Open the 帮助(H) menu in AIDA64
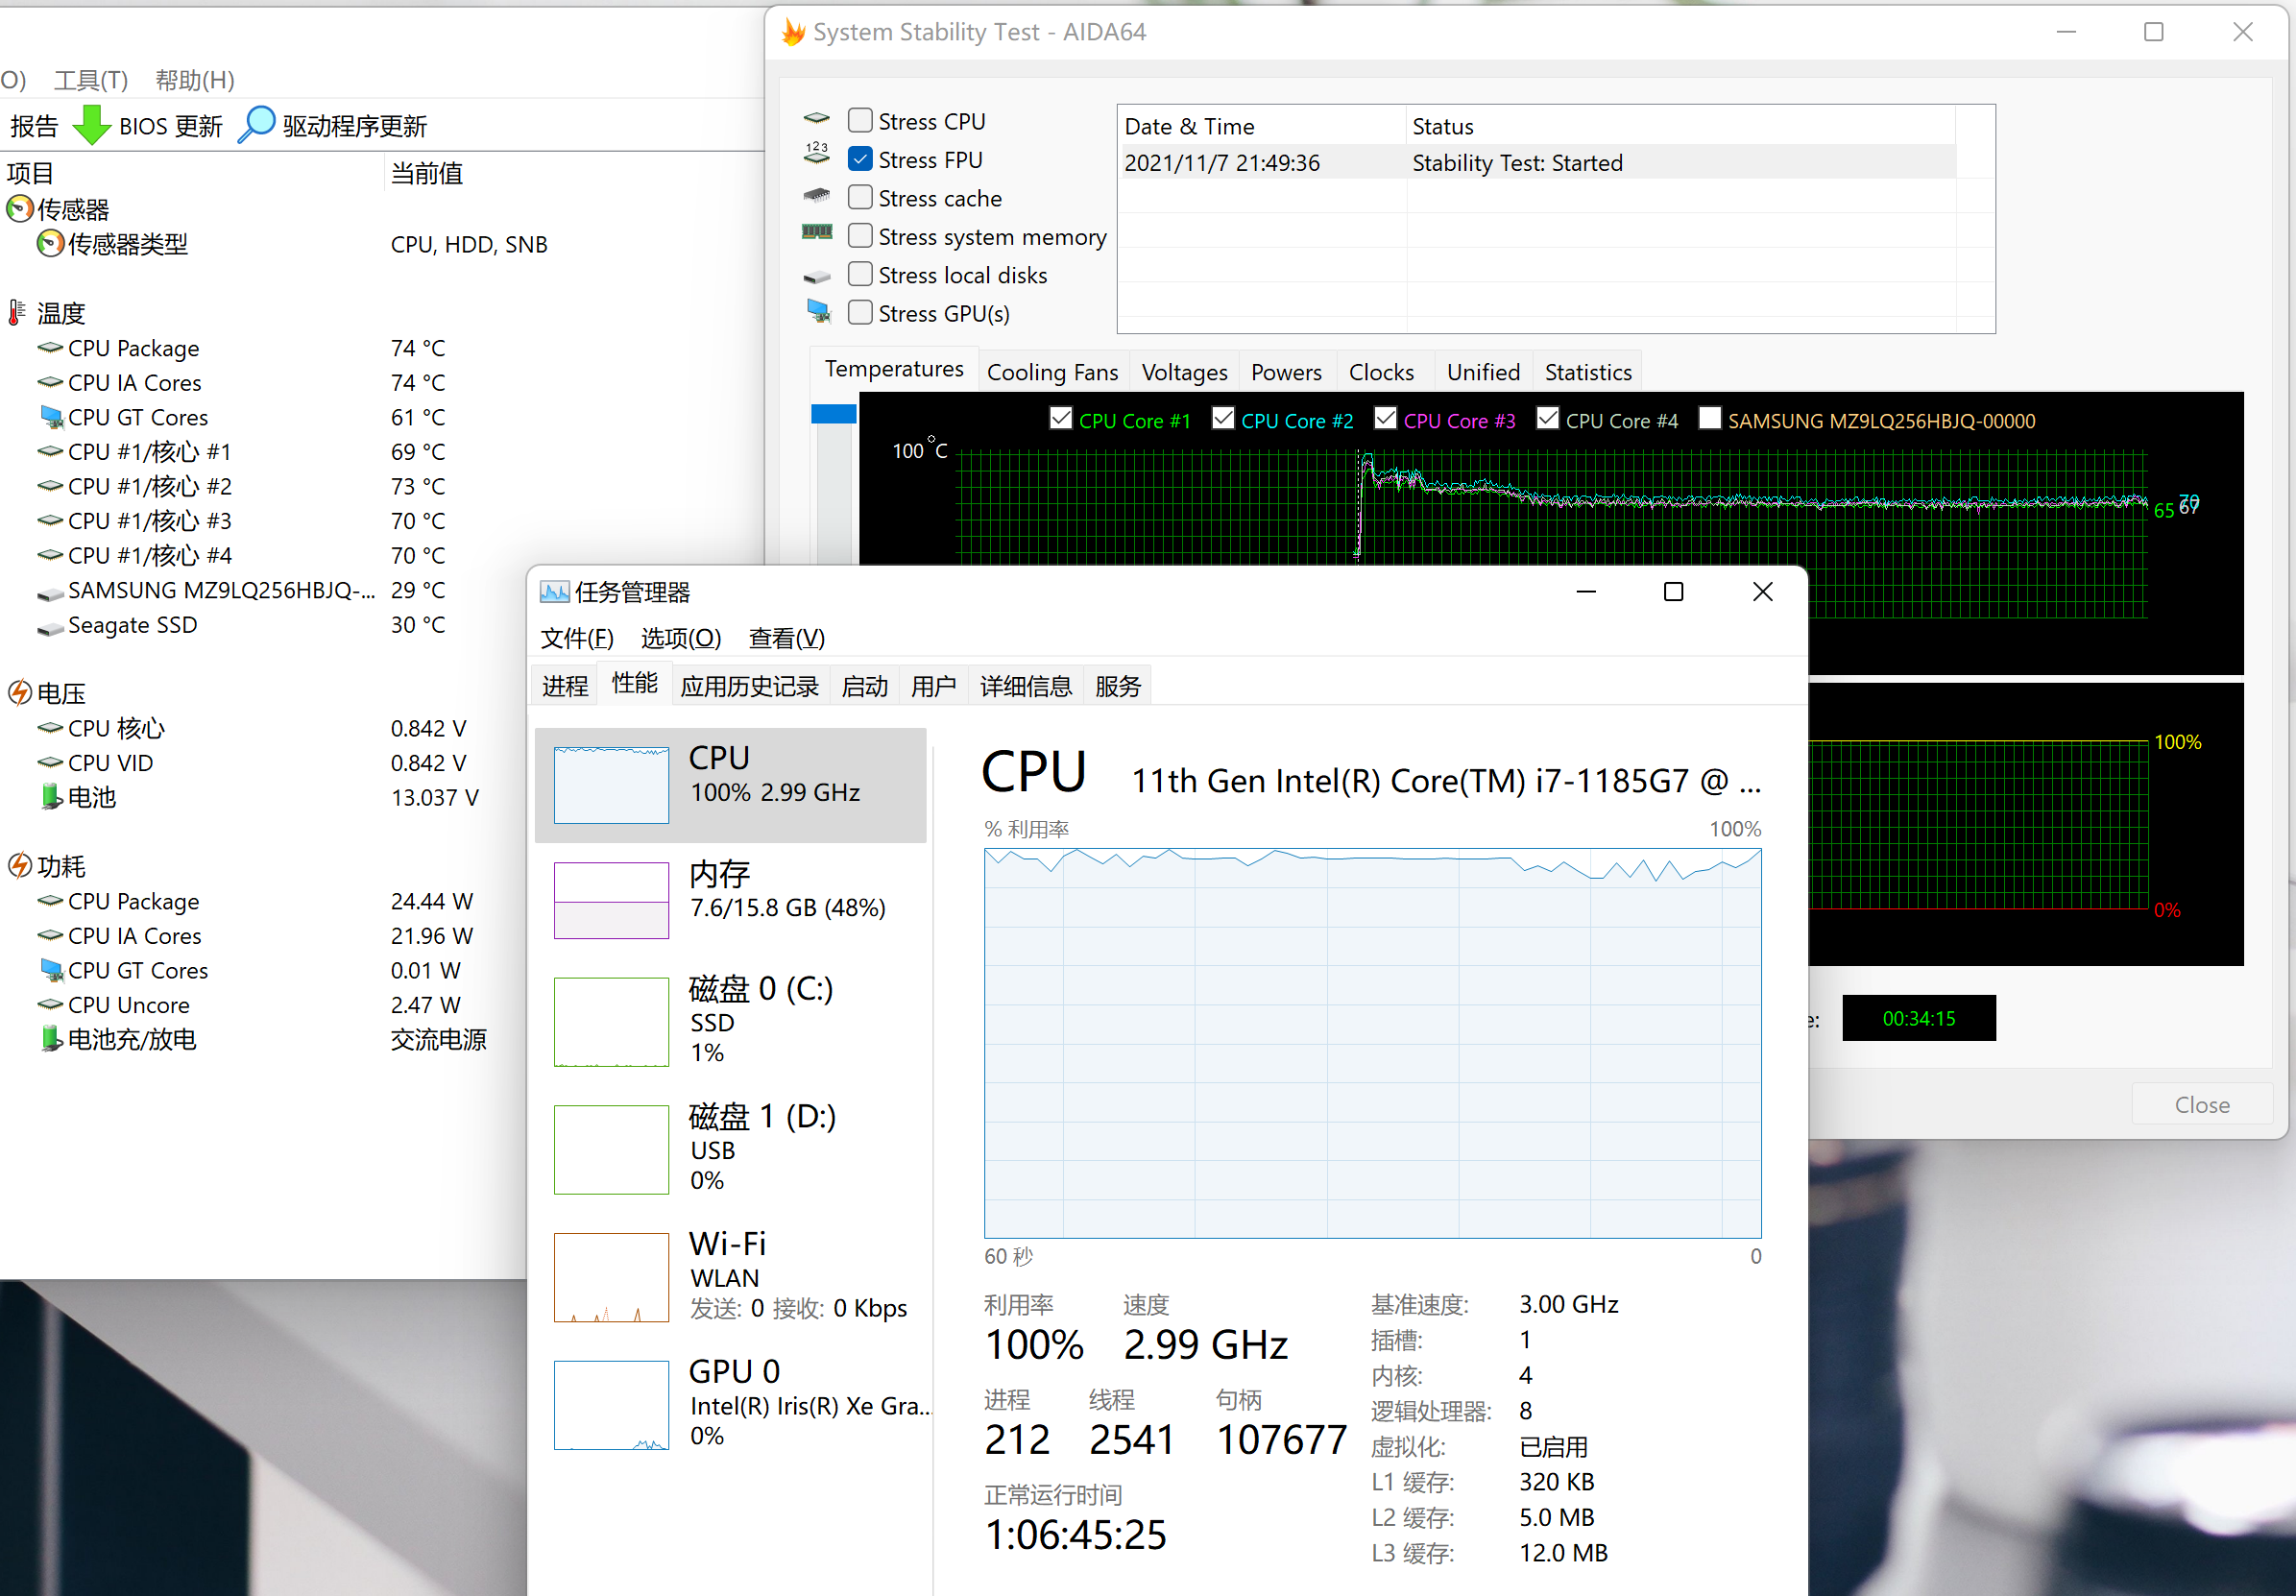The height and width of the screenshot is (1596, 2296). point(195,80)
